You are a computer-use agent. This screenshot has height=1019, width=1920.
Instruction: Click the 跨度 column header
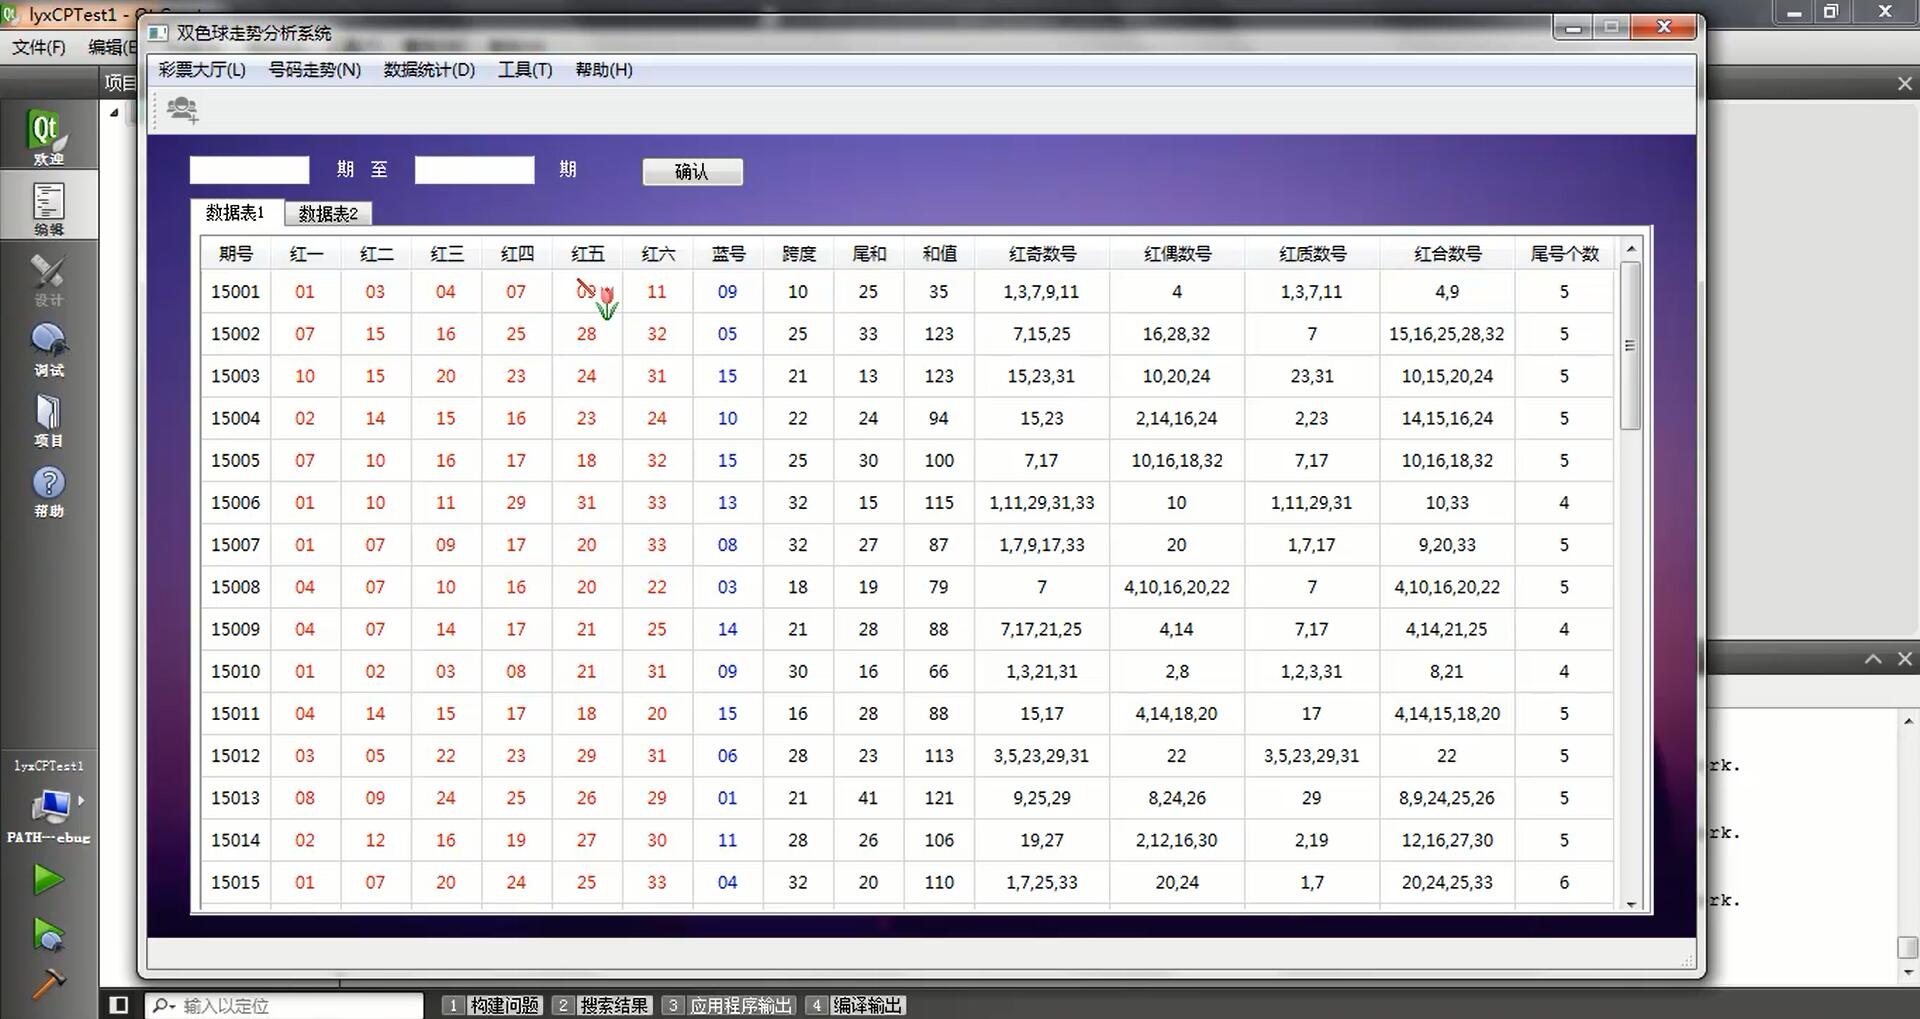(x=798, y=254)
